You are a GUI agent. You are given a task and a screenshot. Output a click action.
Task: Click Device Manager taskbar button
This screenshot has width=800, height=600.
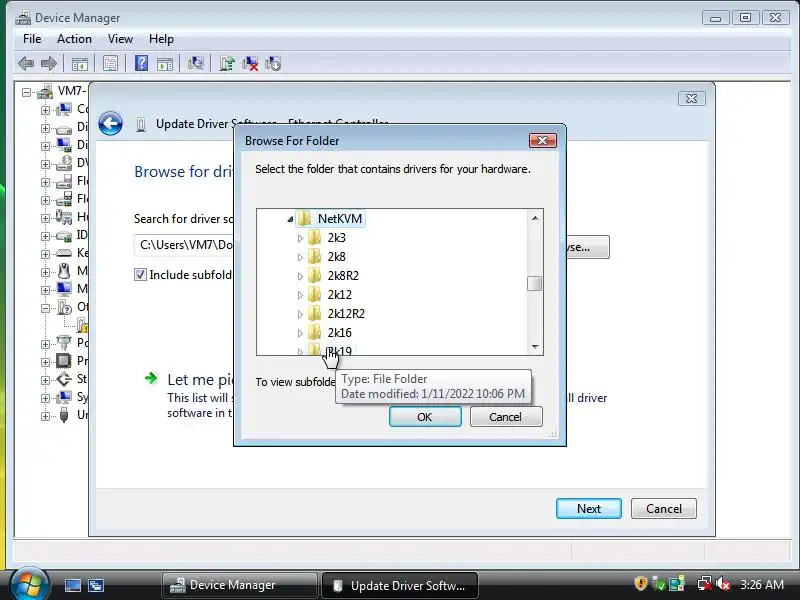point(240,585)
